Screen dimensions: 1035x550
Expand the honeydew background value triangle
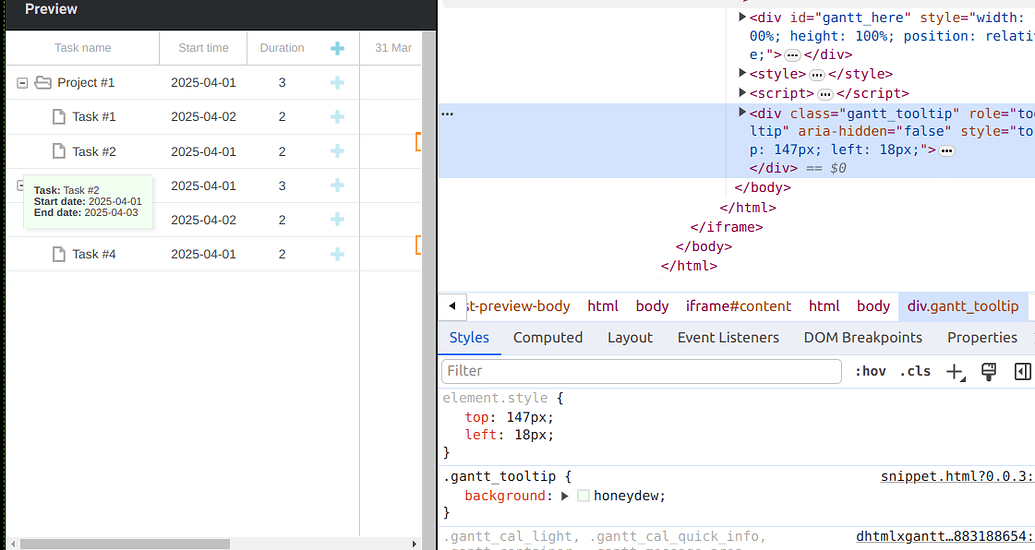pyautogui.click(x=564, y=496)
